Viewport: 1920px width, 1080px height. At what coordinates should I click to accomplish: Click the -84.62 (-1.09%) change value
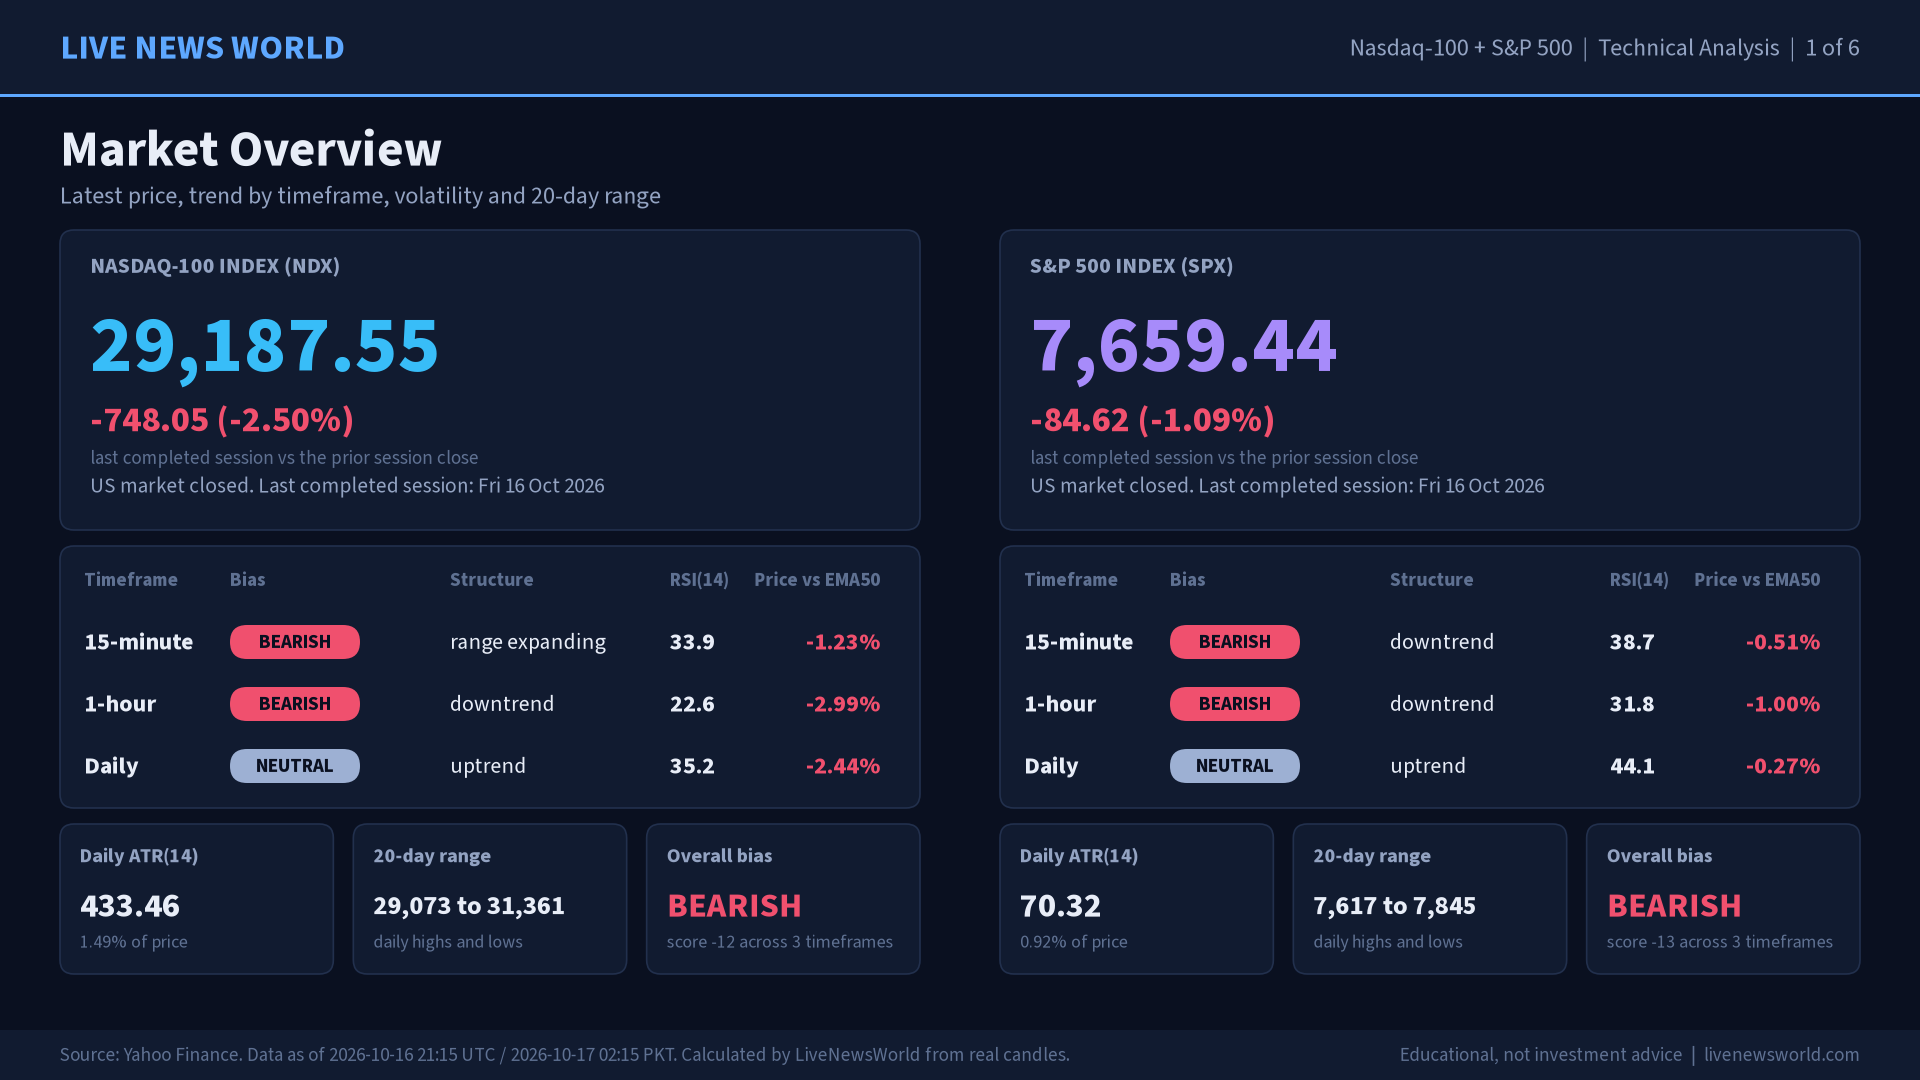tap(1152, 420)
